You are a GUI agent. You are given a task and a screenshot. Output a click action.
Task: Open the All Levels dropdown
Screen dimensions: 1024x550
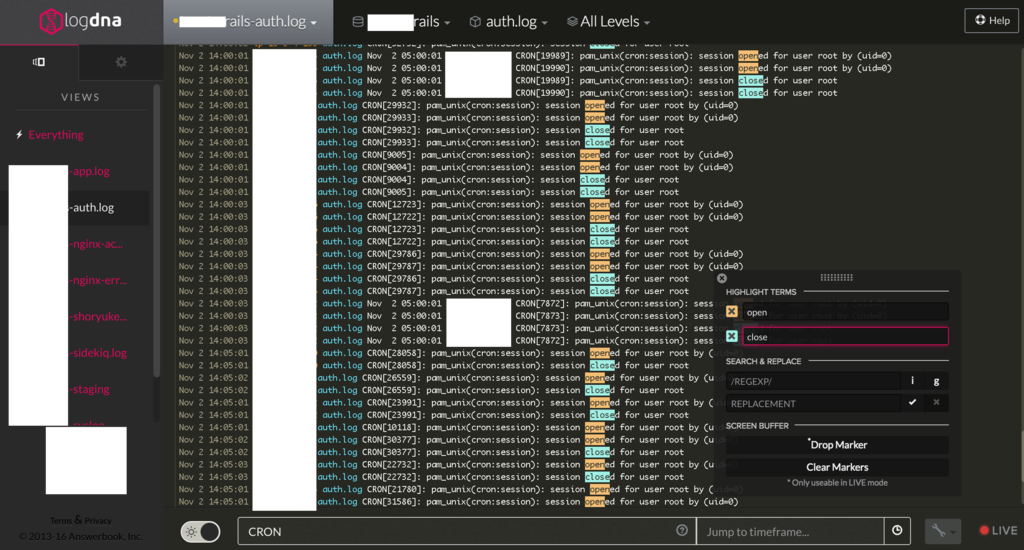[609, 22]
